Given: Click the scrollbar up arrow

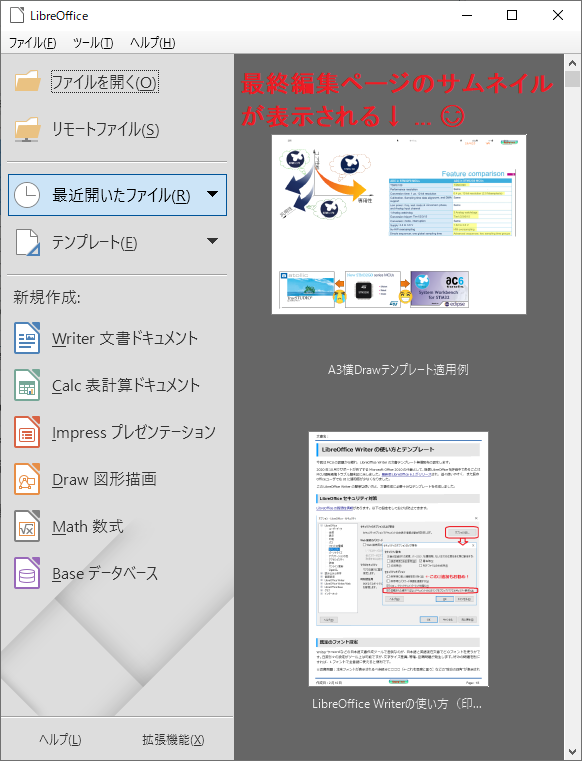Looking at the screenshot, I should [x=572, y=62].
